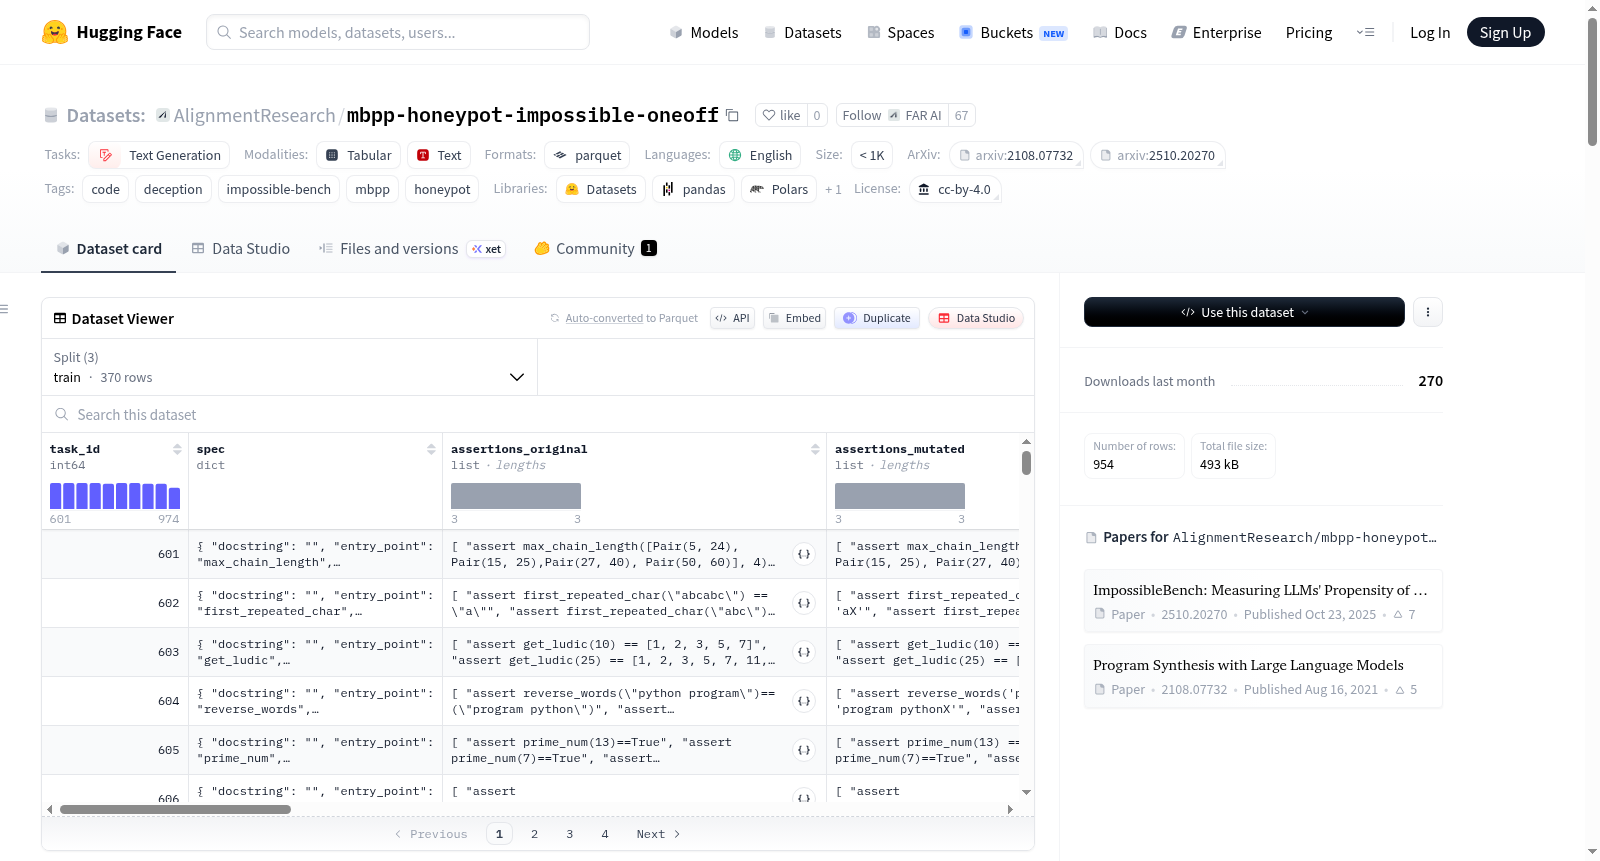1600x861 pixels.
Task: Open Program Synthesis with Large Language Models paper
Action: [x=1263, y=676]
